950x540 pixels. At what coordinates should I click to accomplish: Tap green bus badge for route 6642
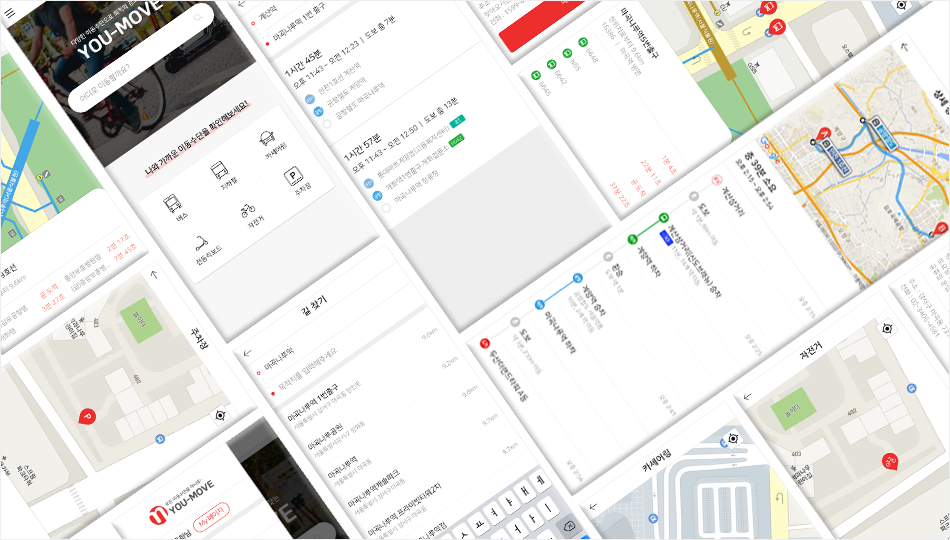click(551, 64)
